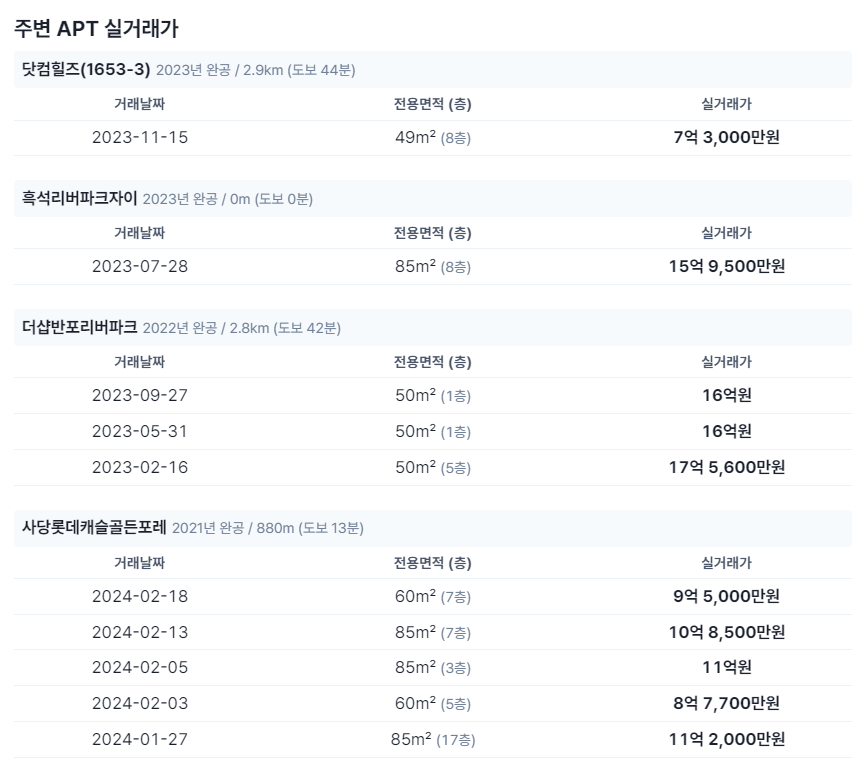Click the 17억 5,600만원 price
The height and width of the screenshot is (763, 859).
click(x=726, y=467)
